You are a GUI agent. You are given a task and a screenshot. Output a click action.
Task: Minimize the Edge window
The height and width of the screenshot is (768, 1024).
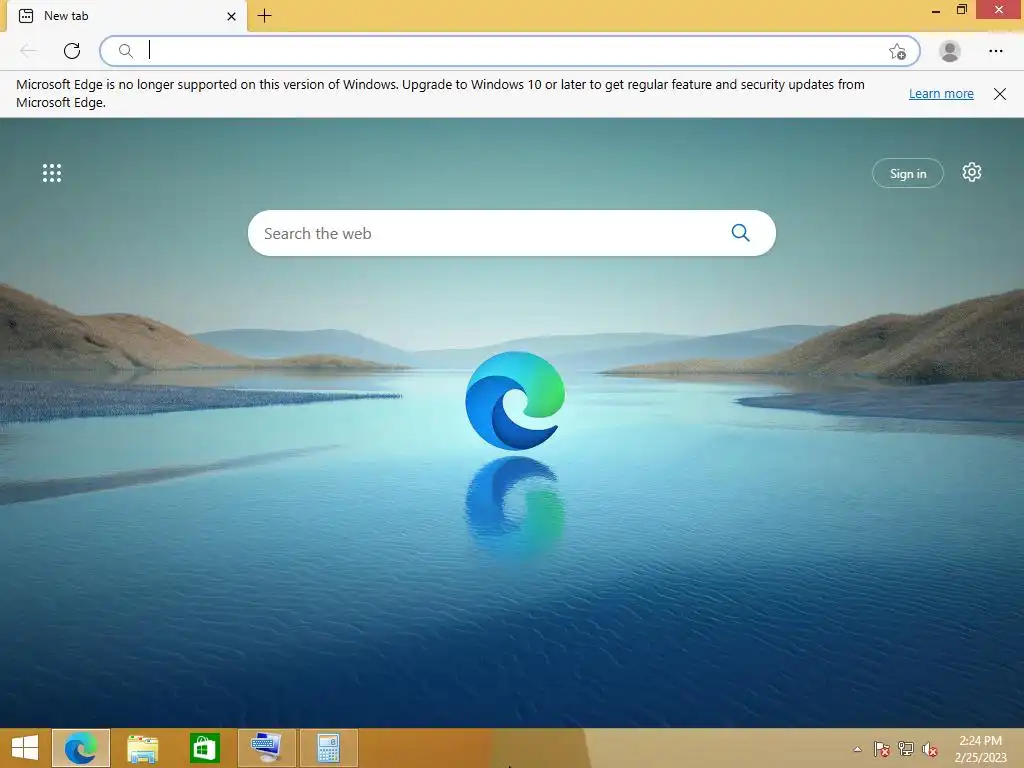[935, 11]
